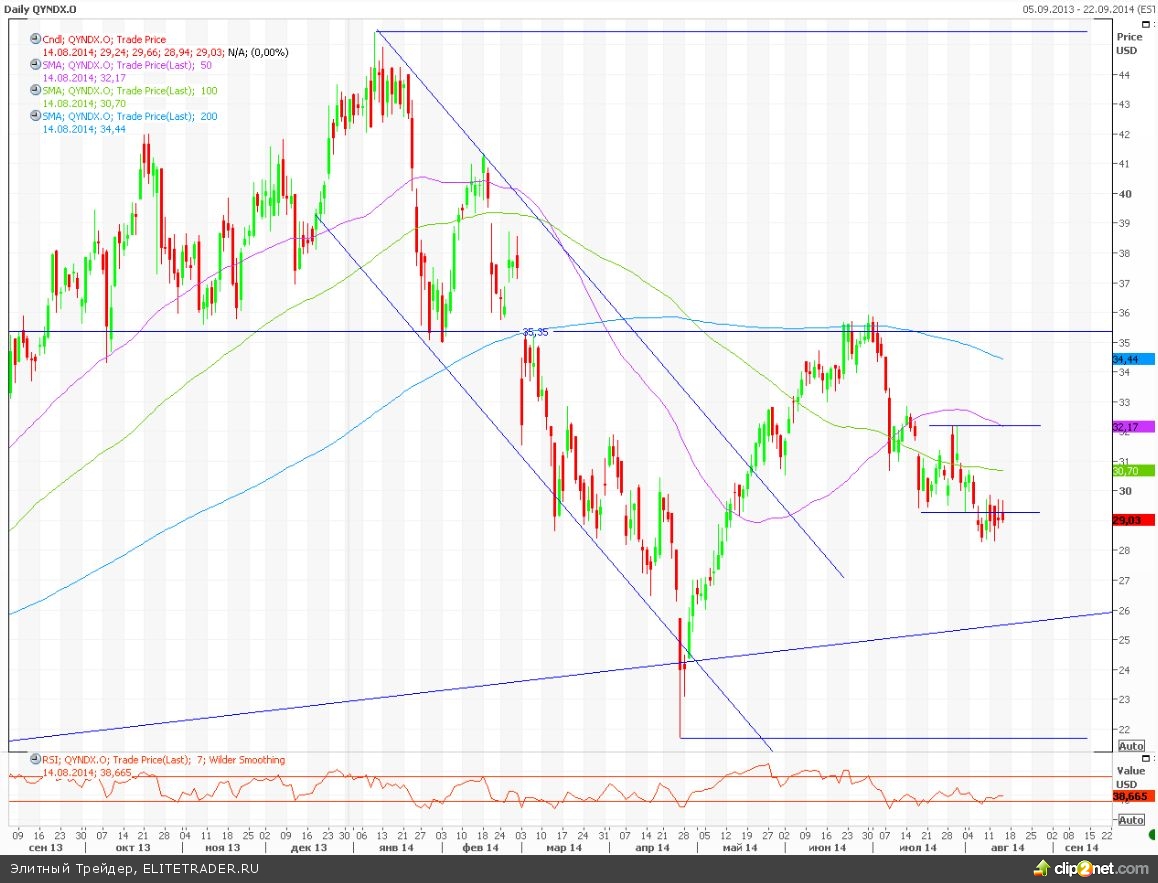Click the round icon beside the SMA 100 legend
This screenshot has width=1158, height=883.
(35, 90)
